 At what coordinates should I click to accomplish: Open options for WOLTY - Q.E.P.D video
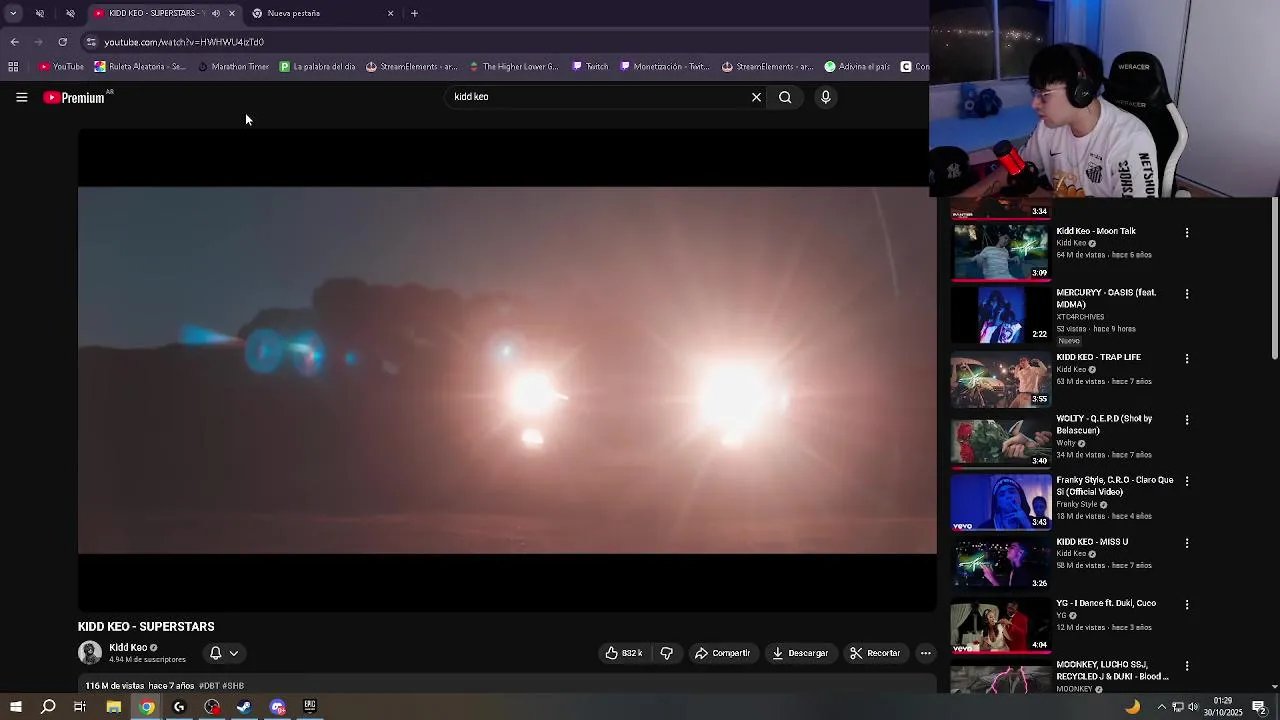(x=1187, y=420)
